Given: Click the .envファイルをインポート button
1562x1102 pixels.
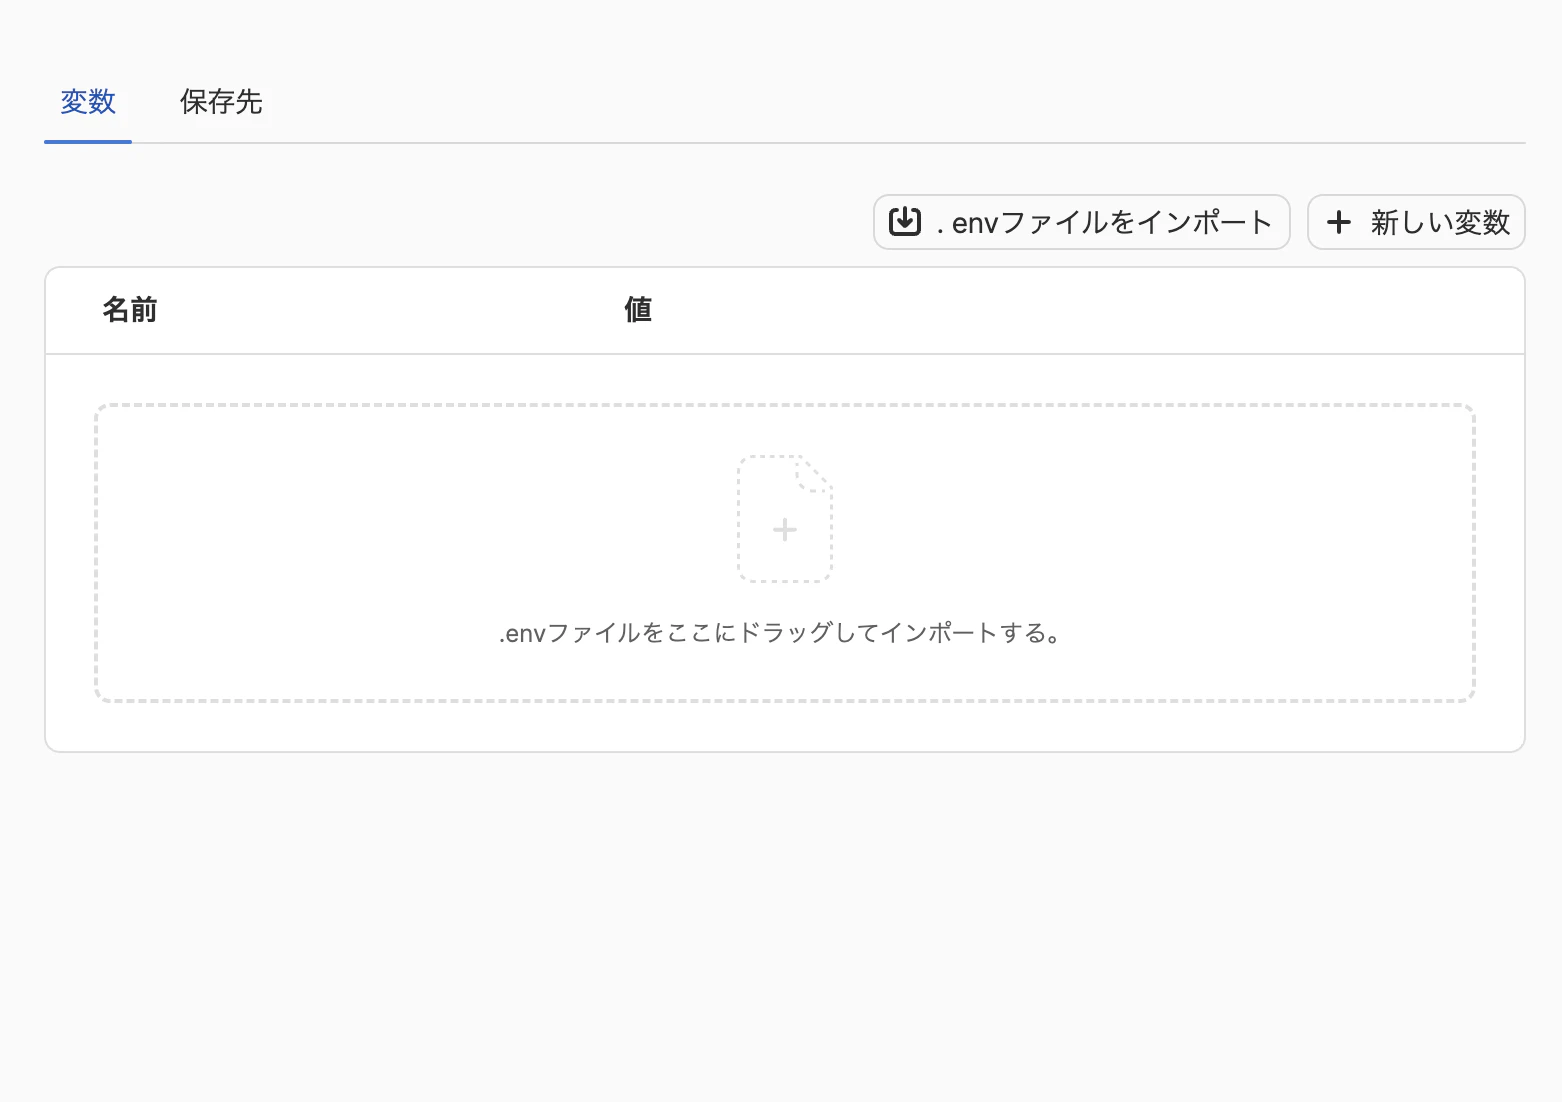Looking at the screenshot, I should point(1082,222).
